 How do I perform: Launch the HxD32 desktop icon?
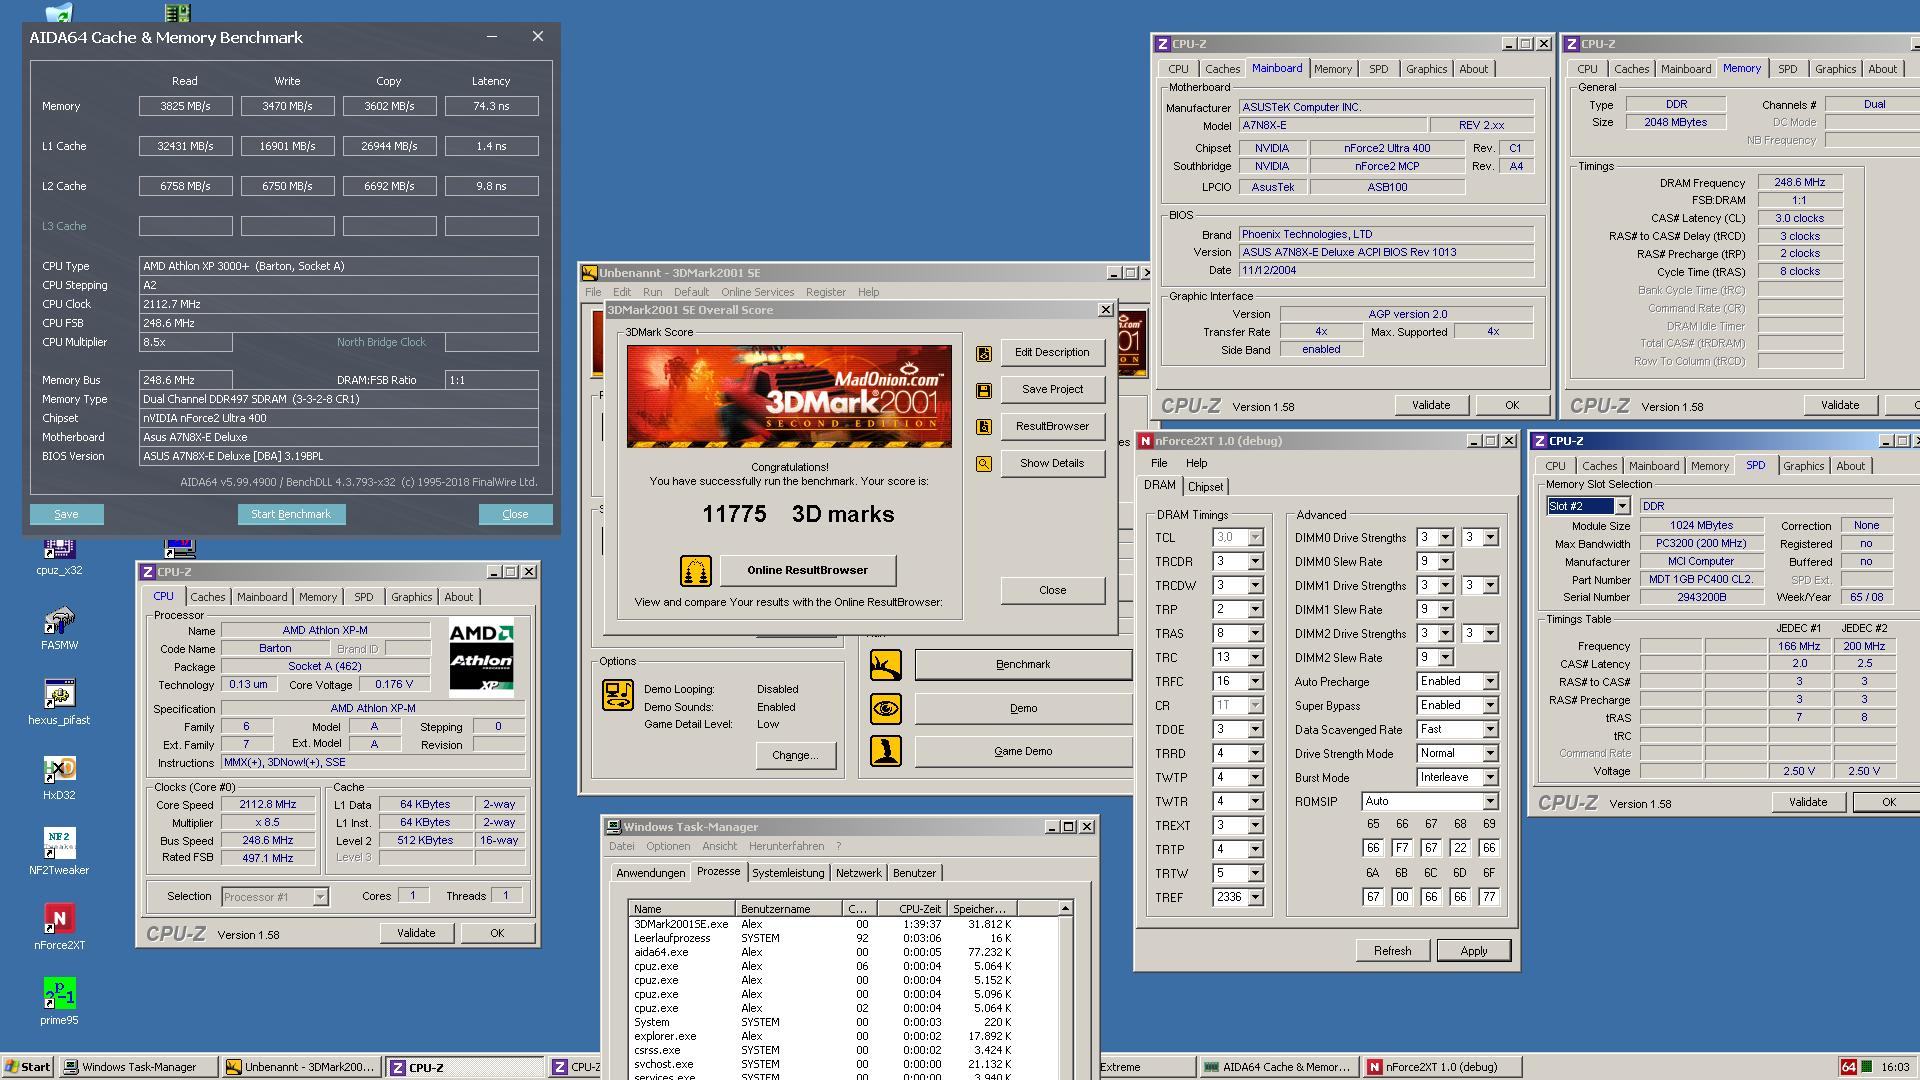[59, 777]
